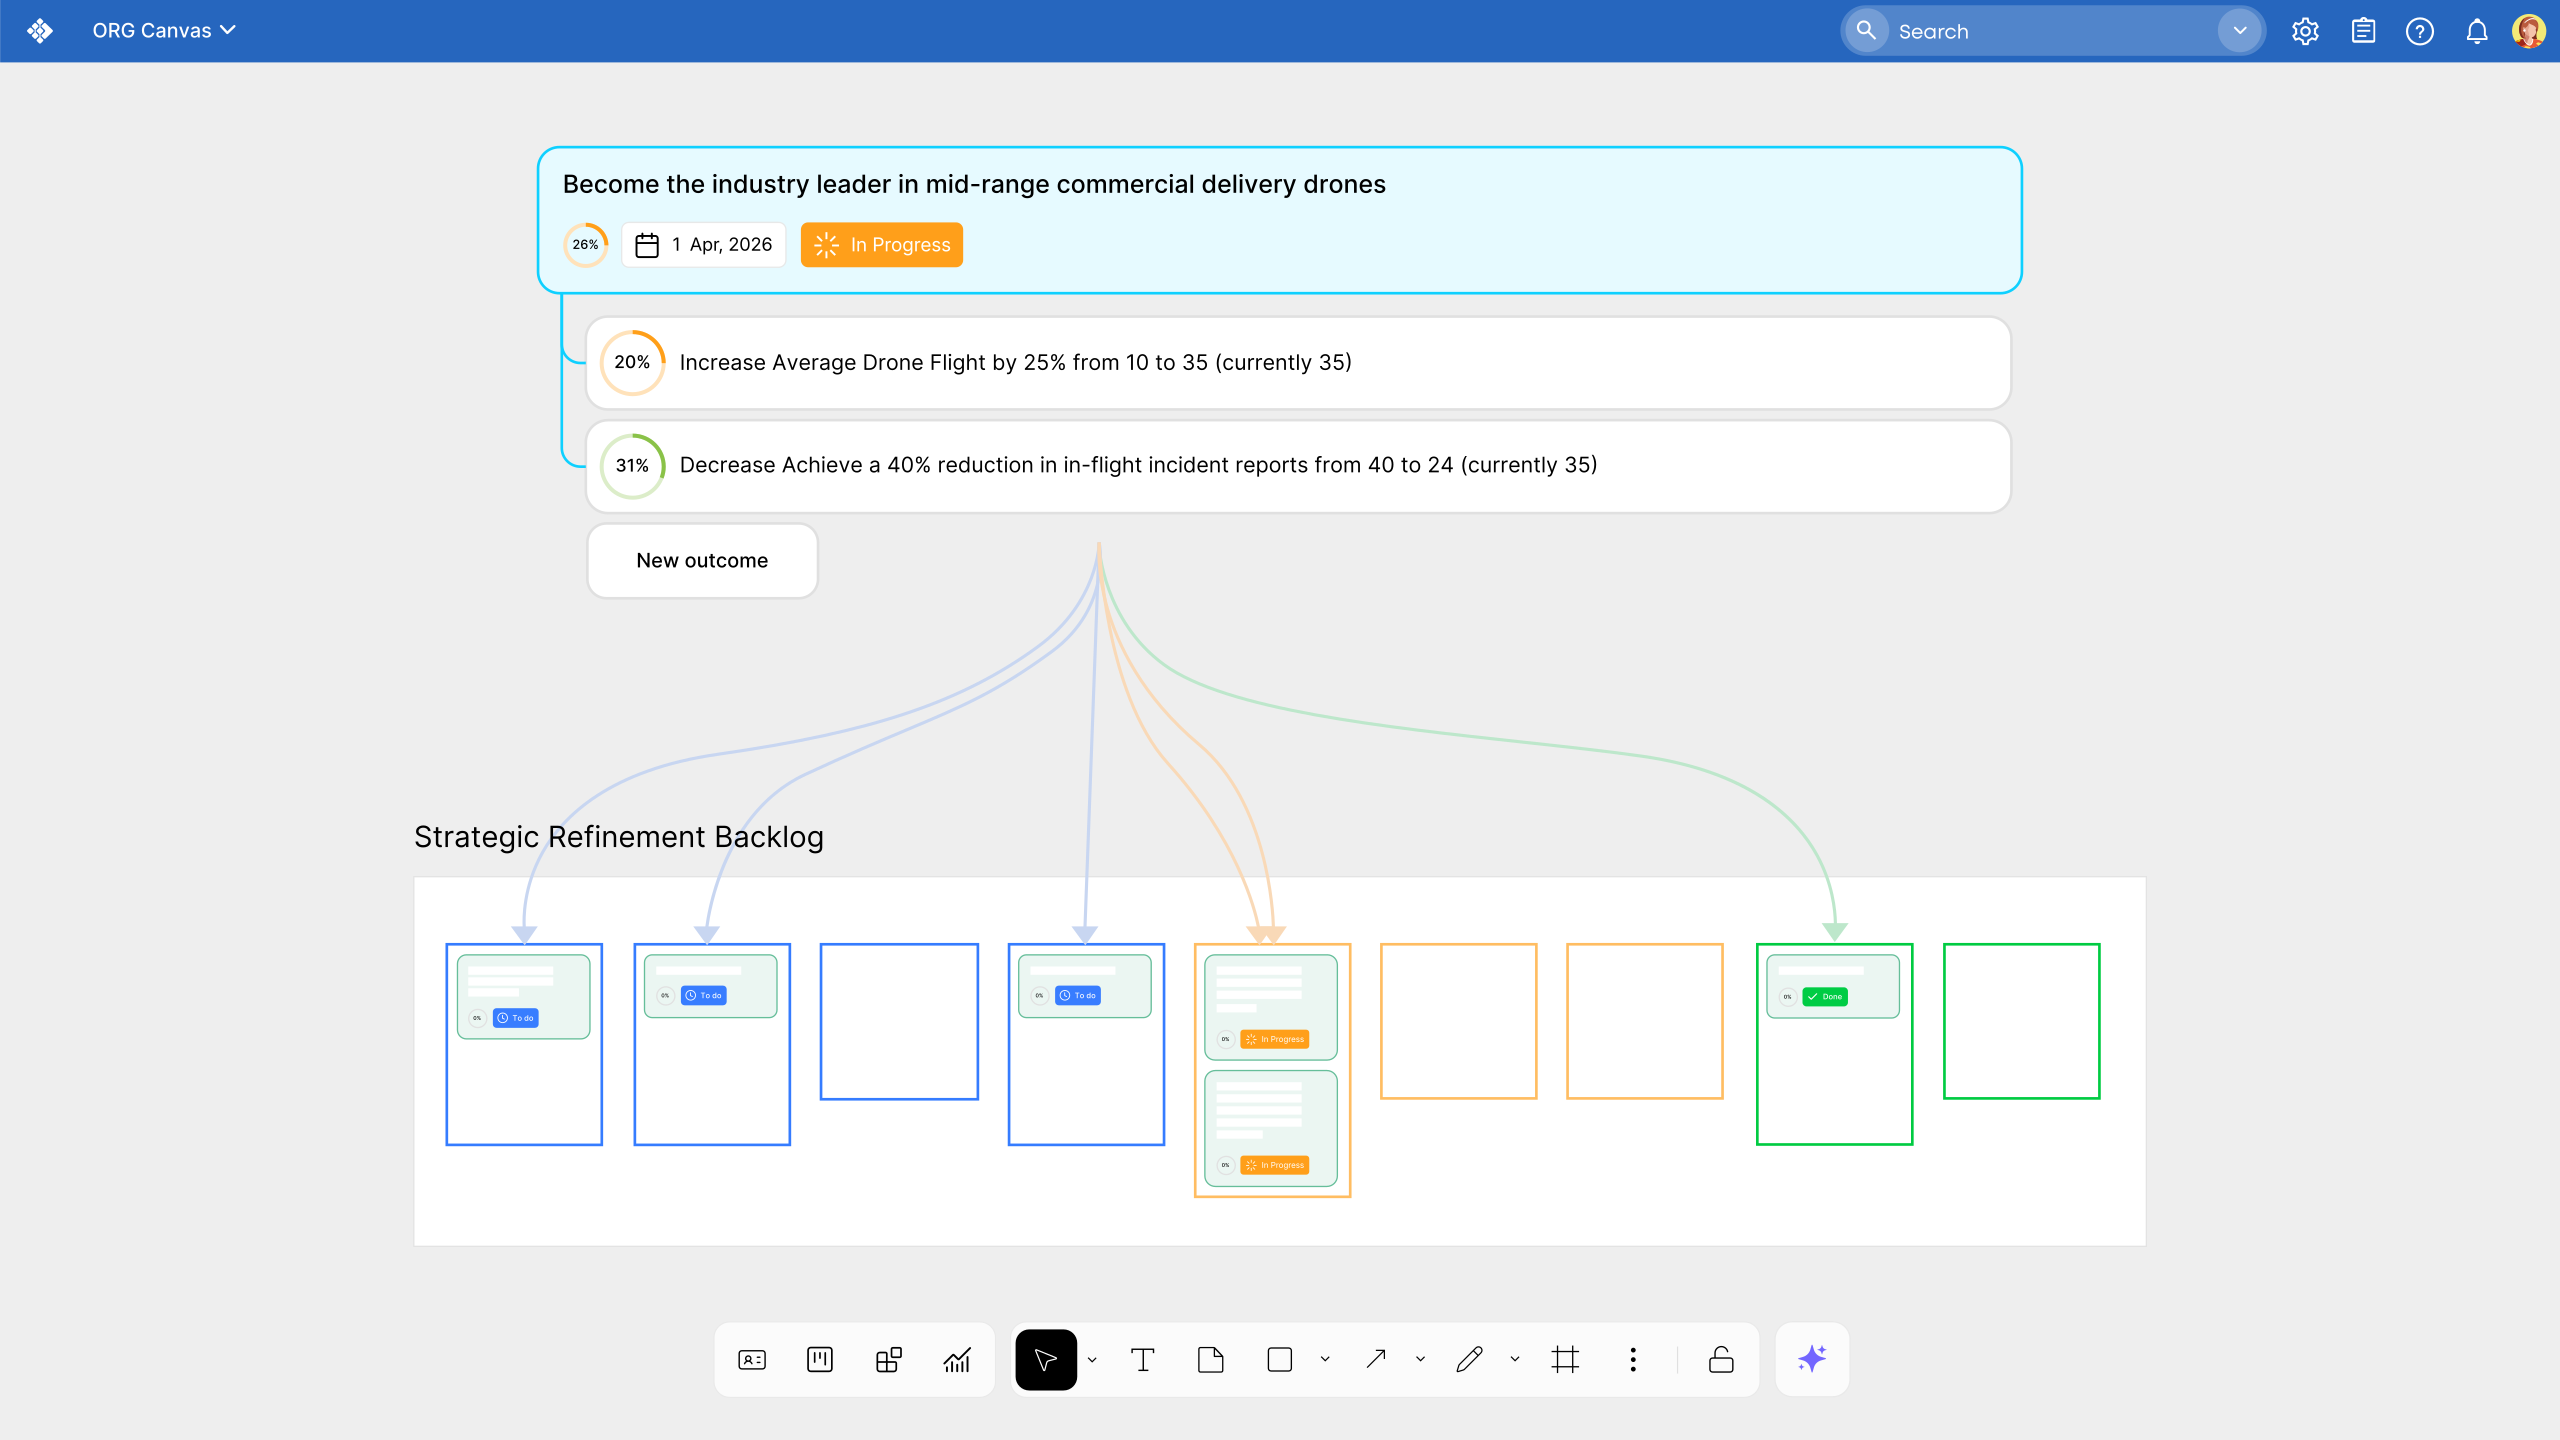Select the Text tool in bottom toolbar
The height and width of the screenshot is (1440, 2560).
[x=1142, y=1360]
